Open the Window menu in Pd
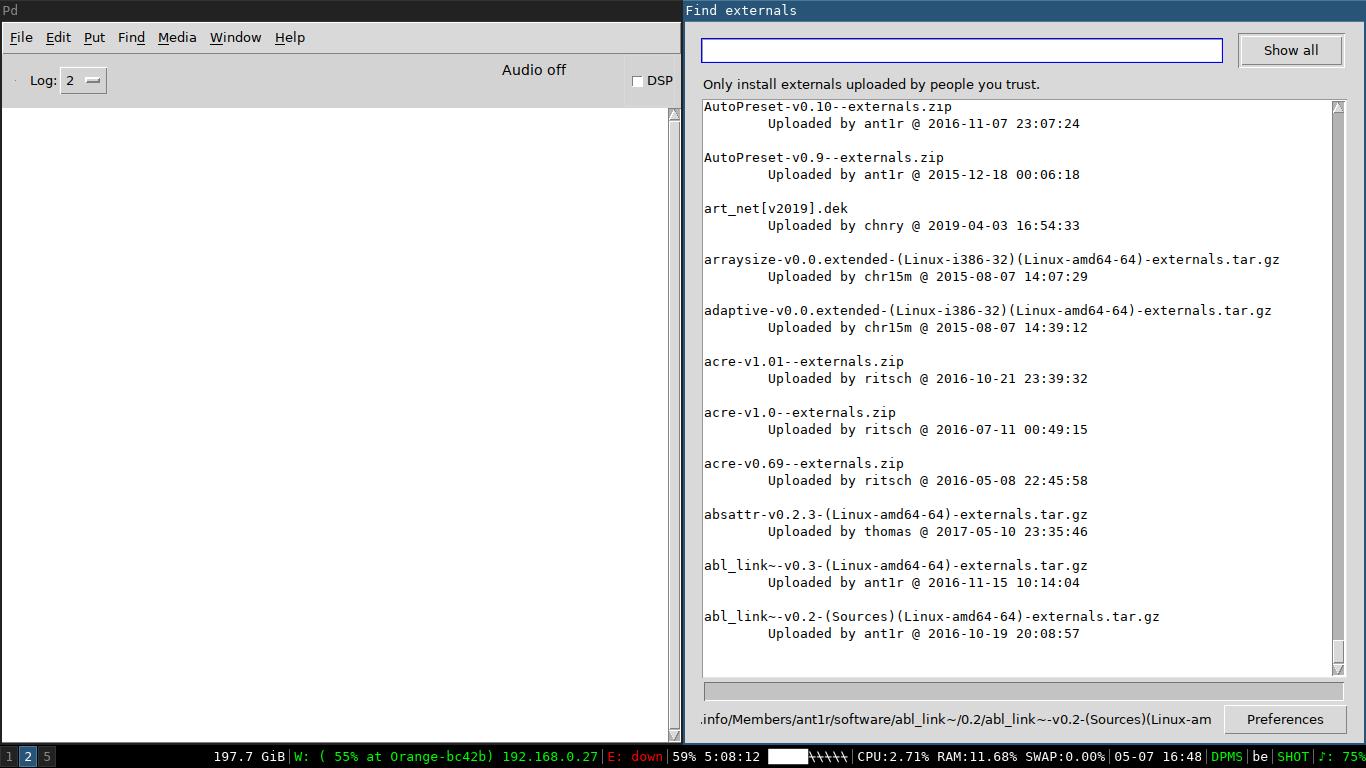 pyautogui.click(x=235, y=37)
